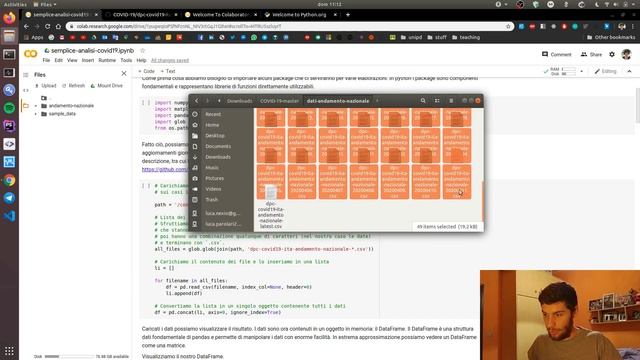Viewport: 640px width, 360px height.
Task: Click Upload in the Files panel
Action: [45, 86]
